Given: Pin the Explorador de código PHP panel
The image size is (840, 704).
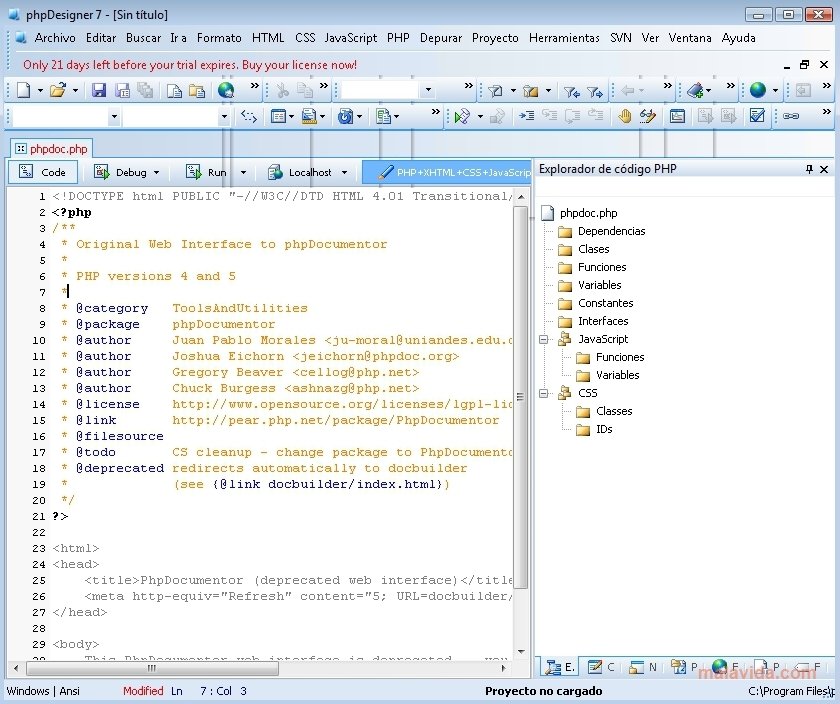Looking at the screenshot, I should pos(809,169).
